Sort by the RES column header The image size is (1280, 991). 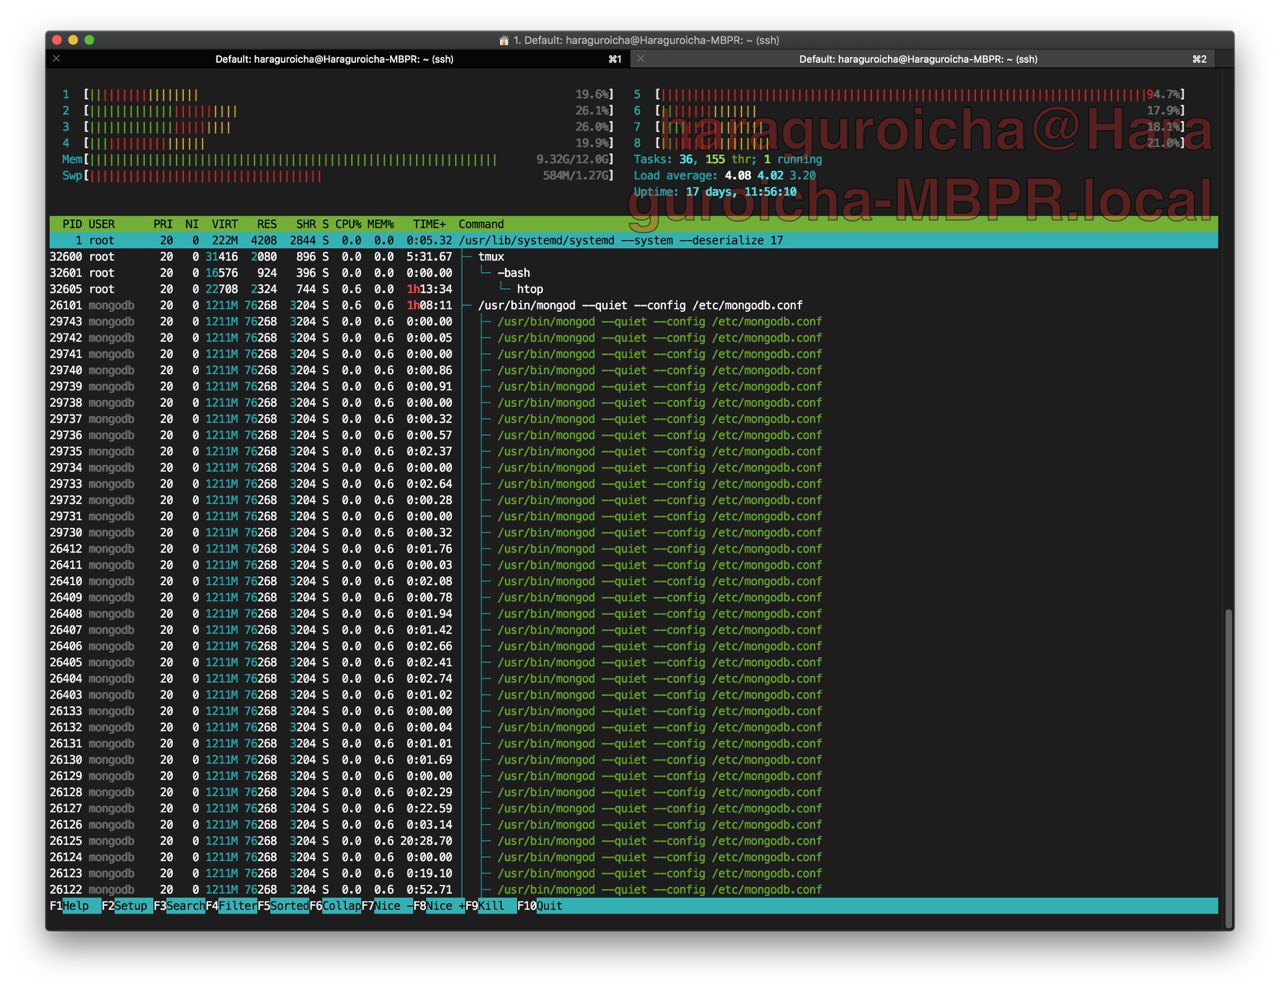pyautogui.click(x=267, y=224)
